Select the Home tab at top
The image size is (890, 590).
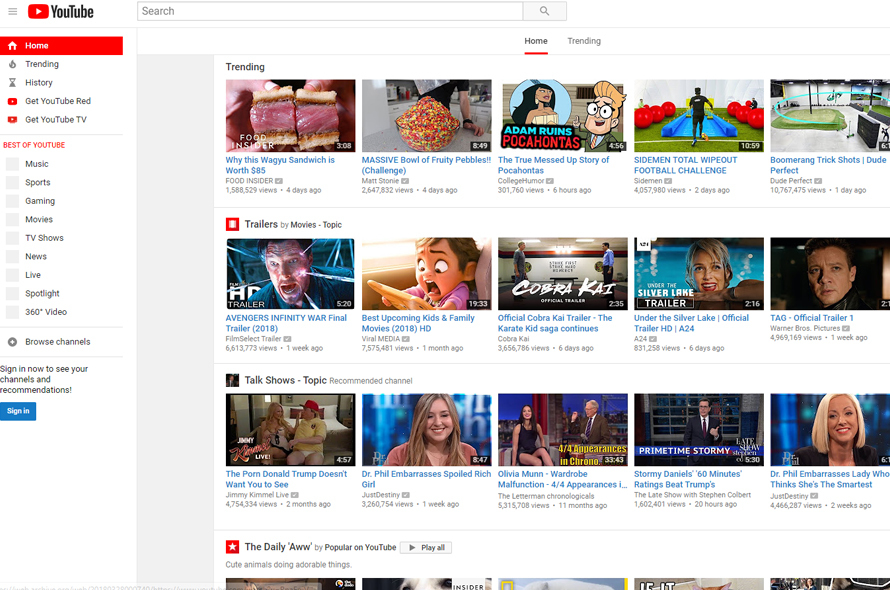pyautogui.click(x=536, y=41)
